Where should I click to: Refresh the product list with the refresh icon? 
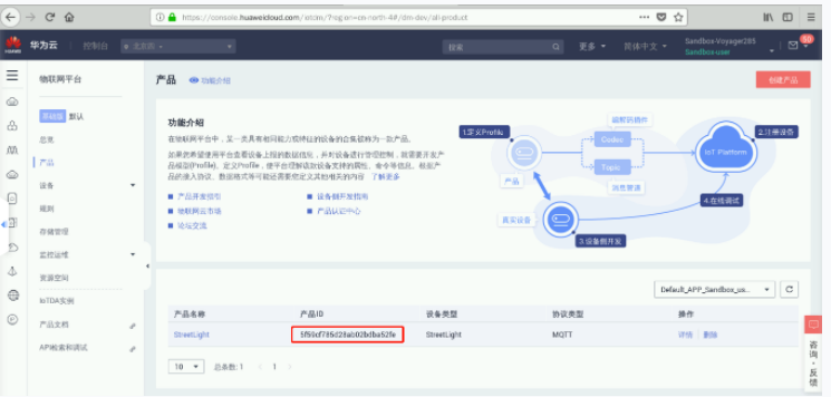click(789, 289)
